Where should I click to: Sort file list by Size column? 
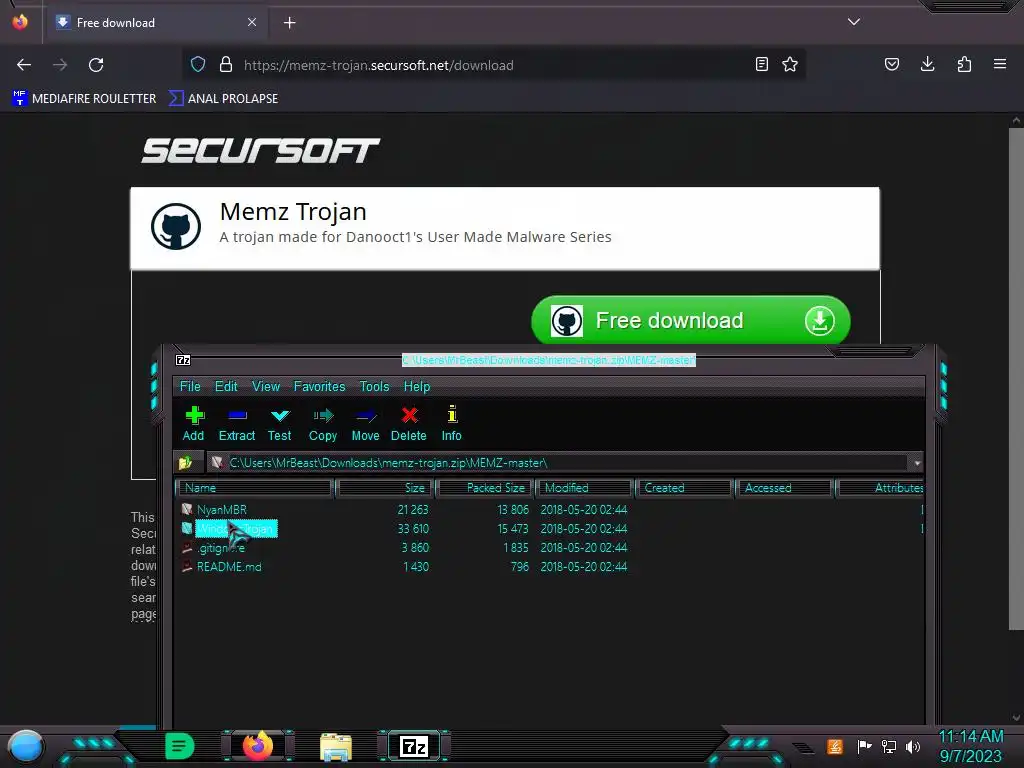[385, 488]
